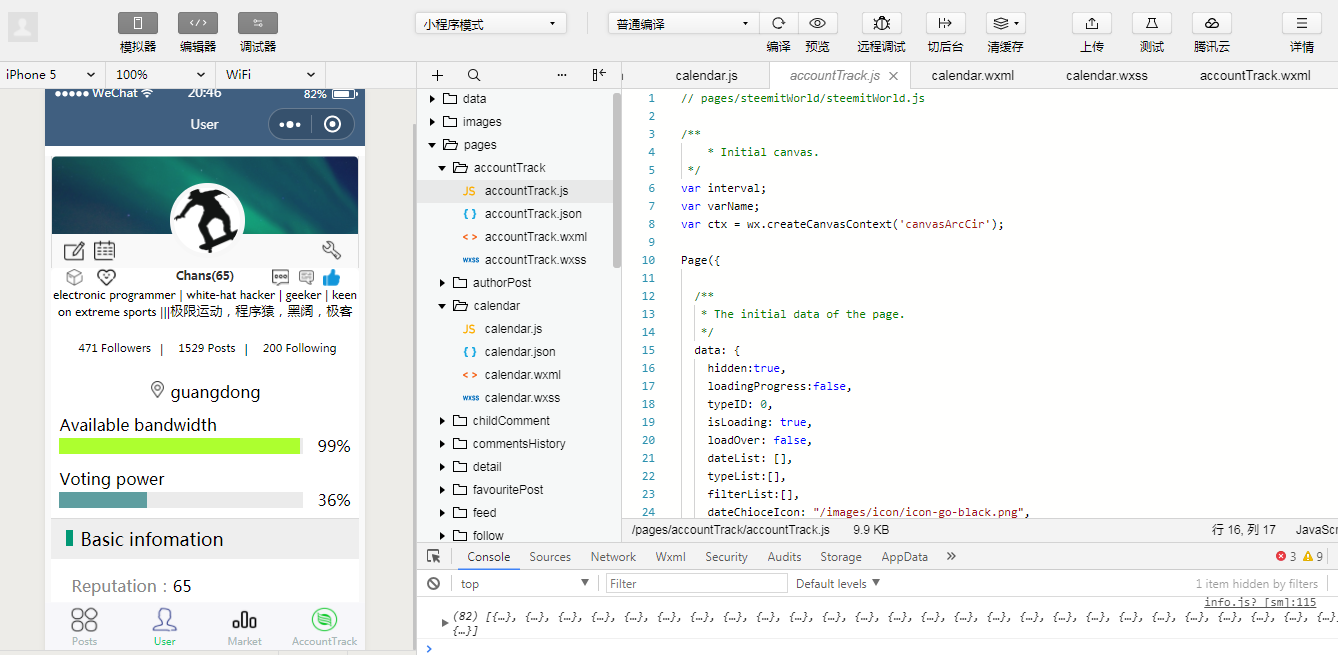
Task: Open remote debugging bug icon
Action: coord(881,23)
